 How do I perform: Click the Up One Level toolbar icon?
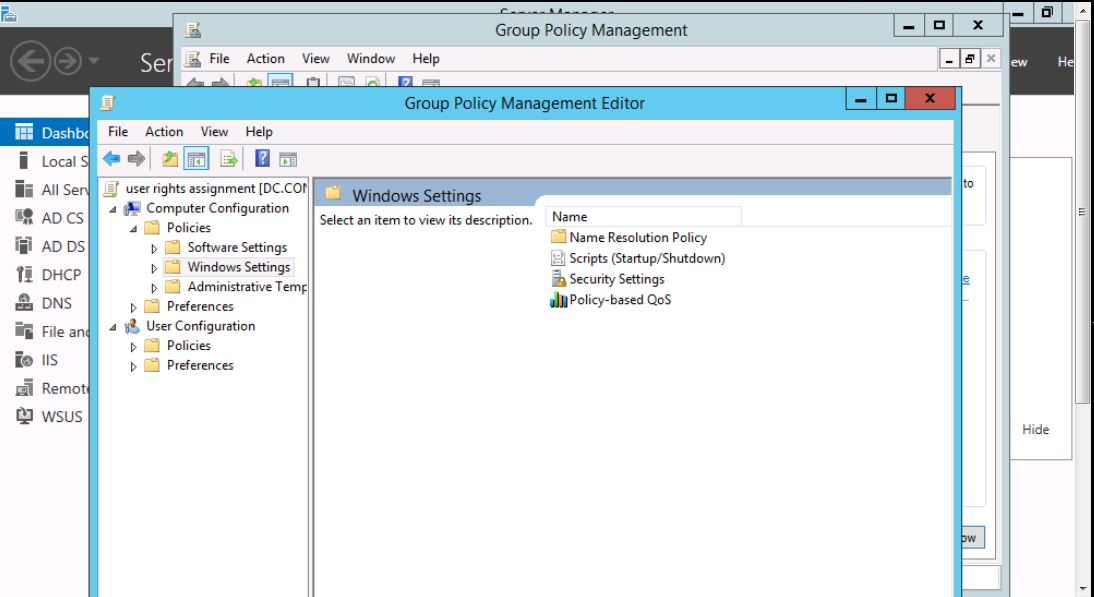[170, 158]
